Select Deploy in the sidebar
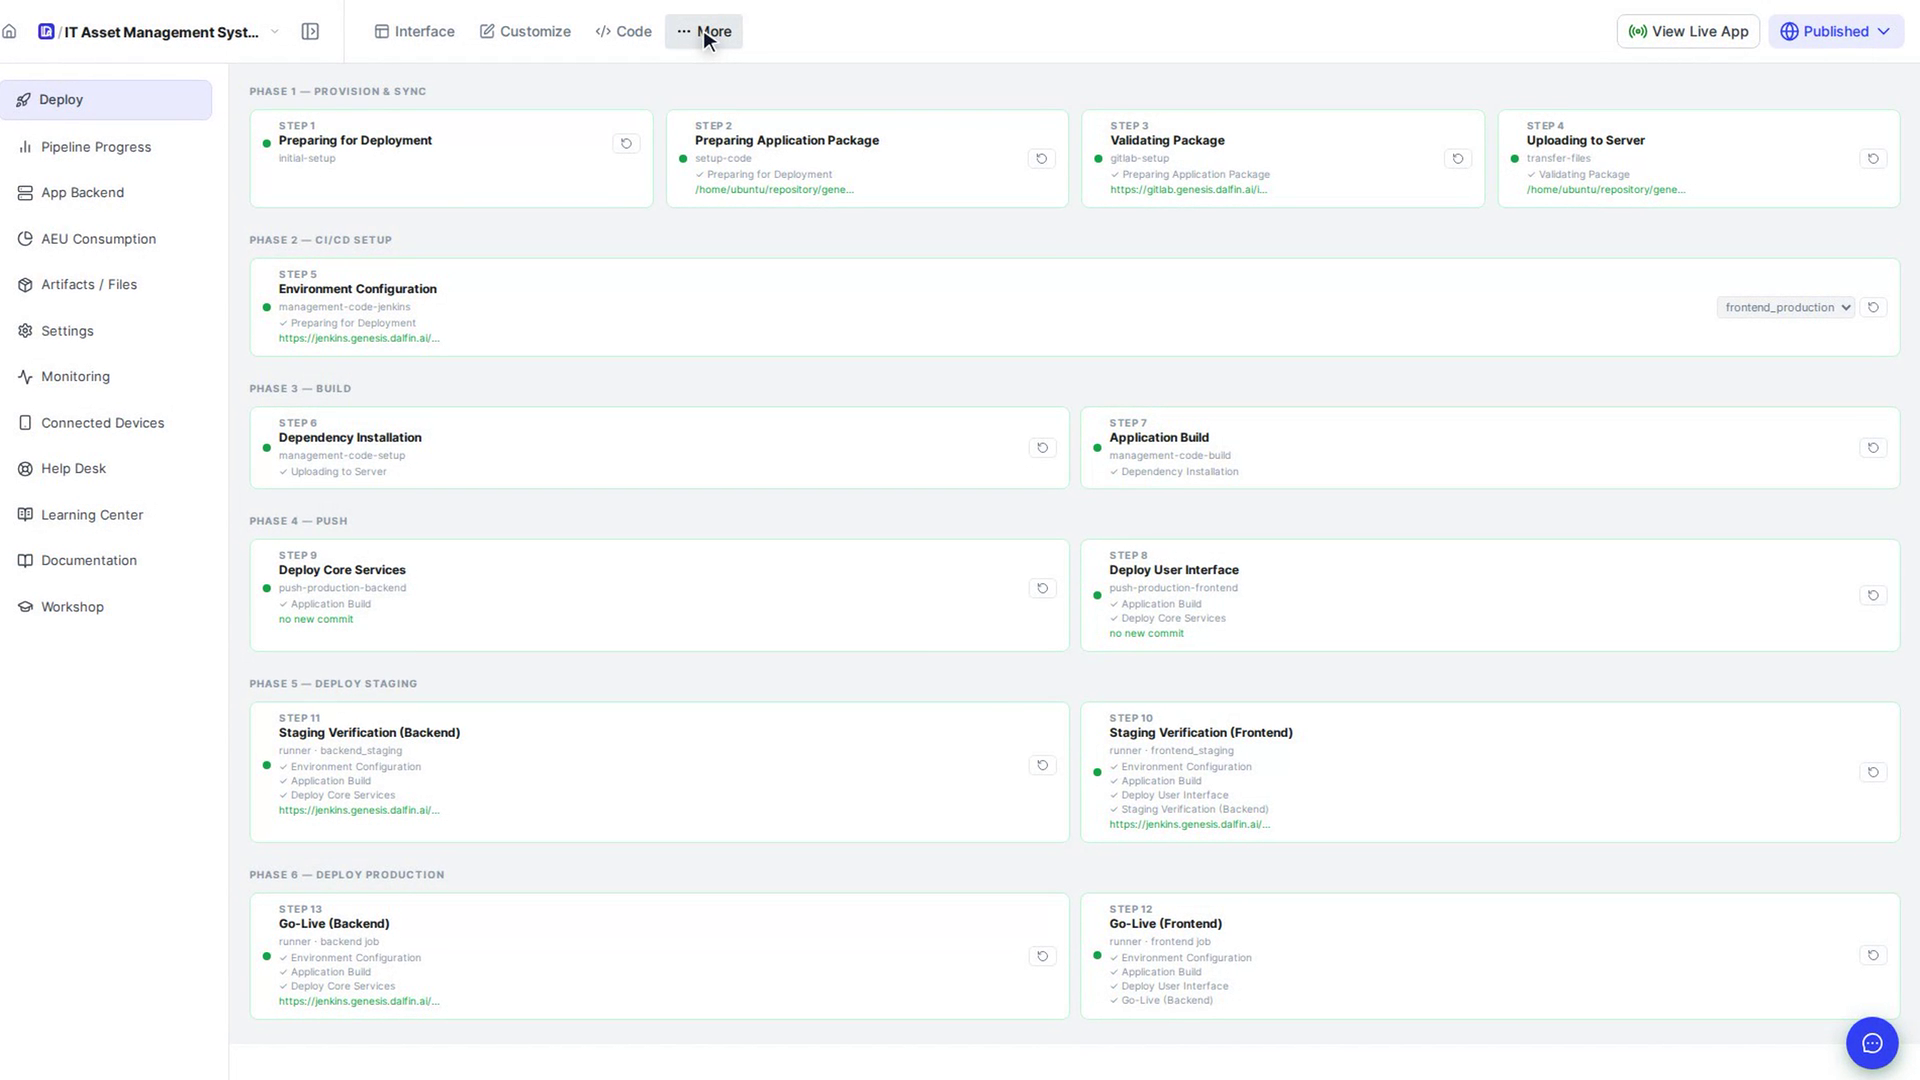The image size is (1920, 1080). pos(106,100)
